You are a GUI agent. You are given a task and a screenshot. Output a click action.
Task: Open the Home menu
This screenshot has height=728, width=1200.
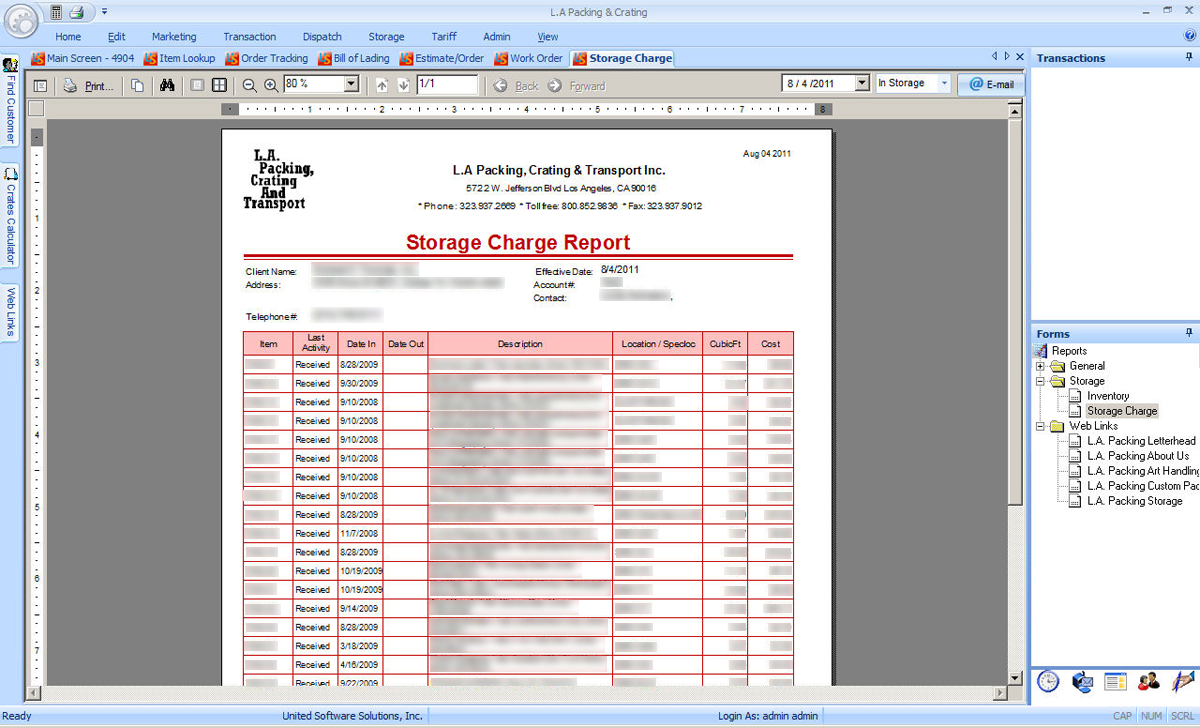point(68,37)
